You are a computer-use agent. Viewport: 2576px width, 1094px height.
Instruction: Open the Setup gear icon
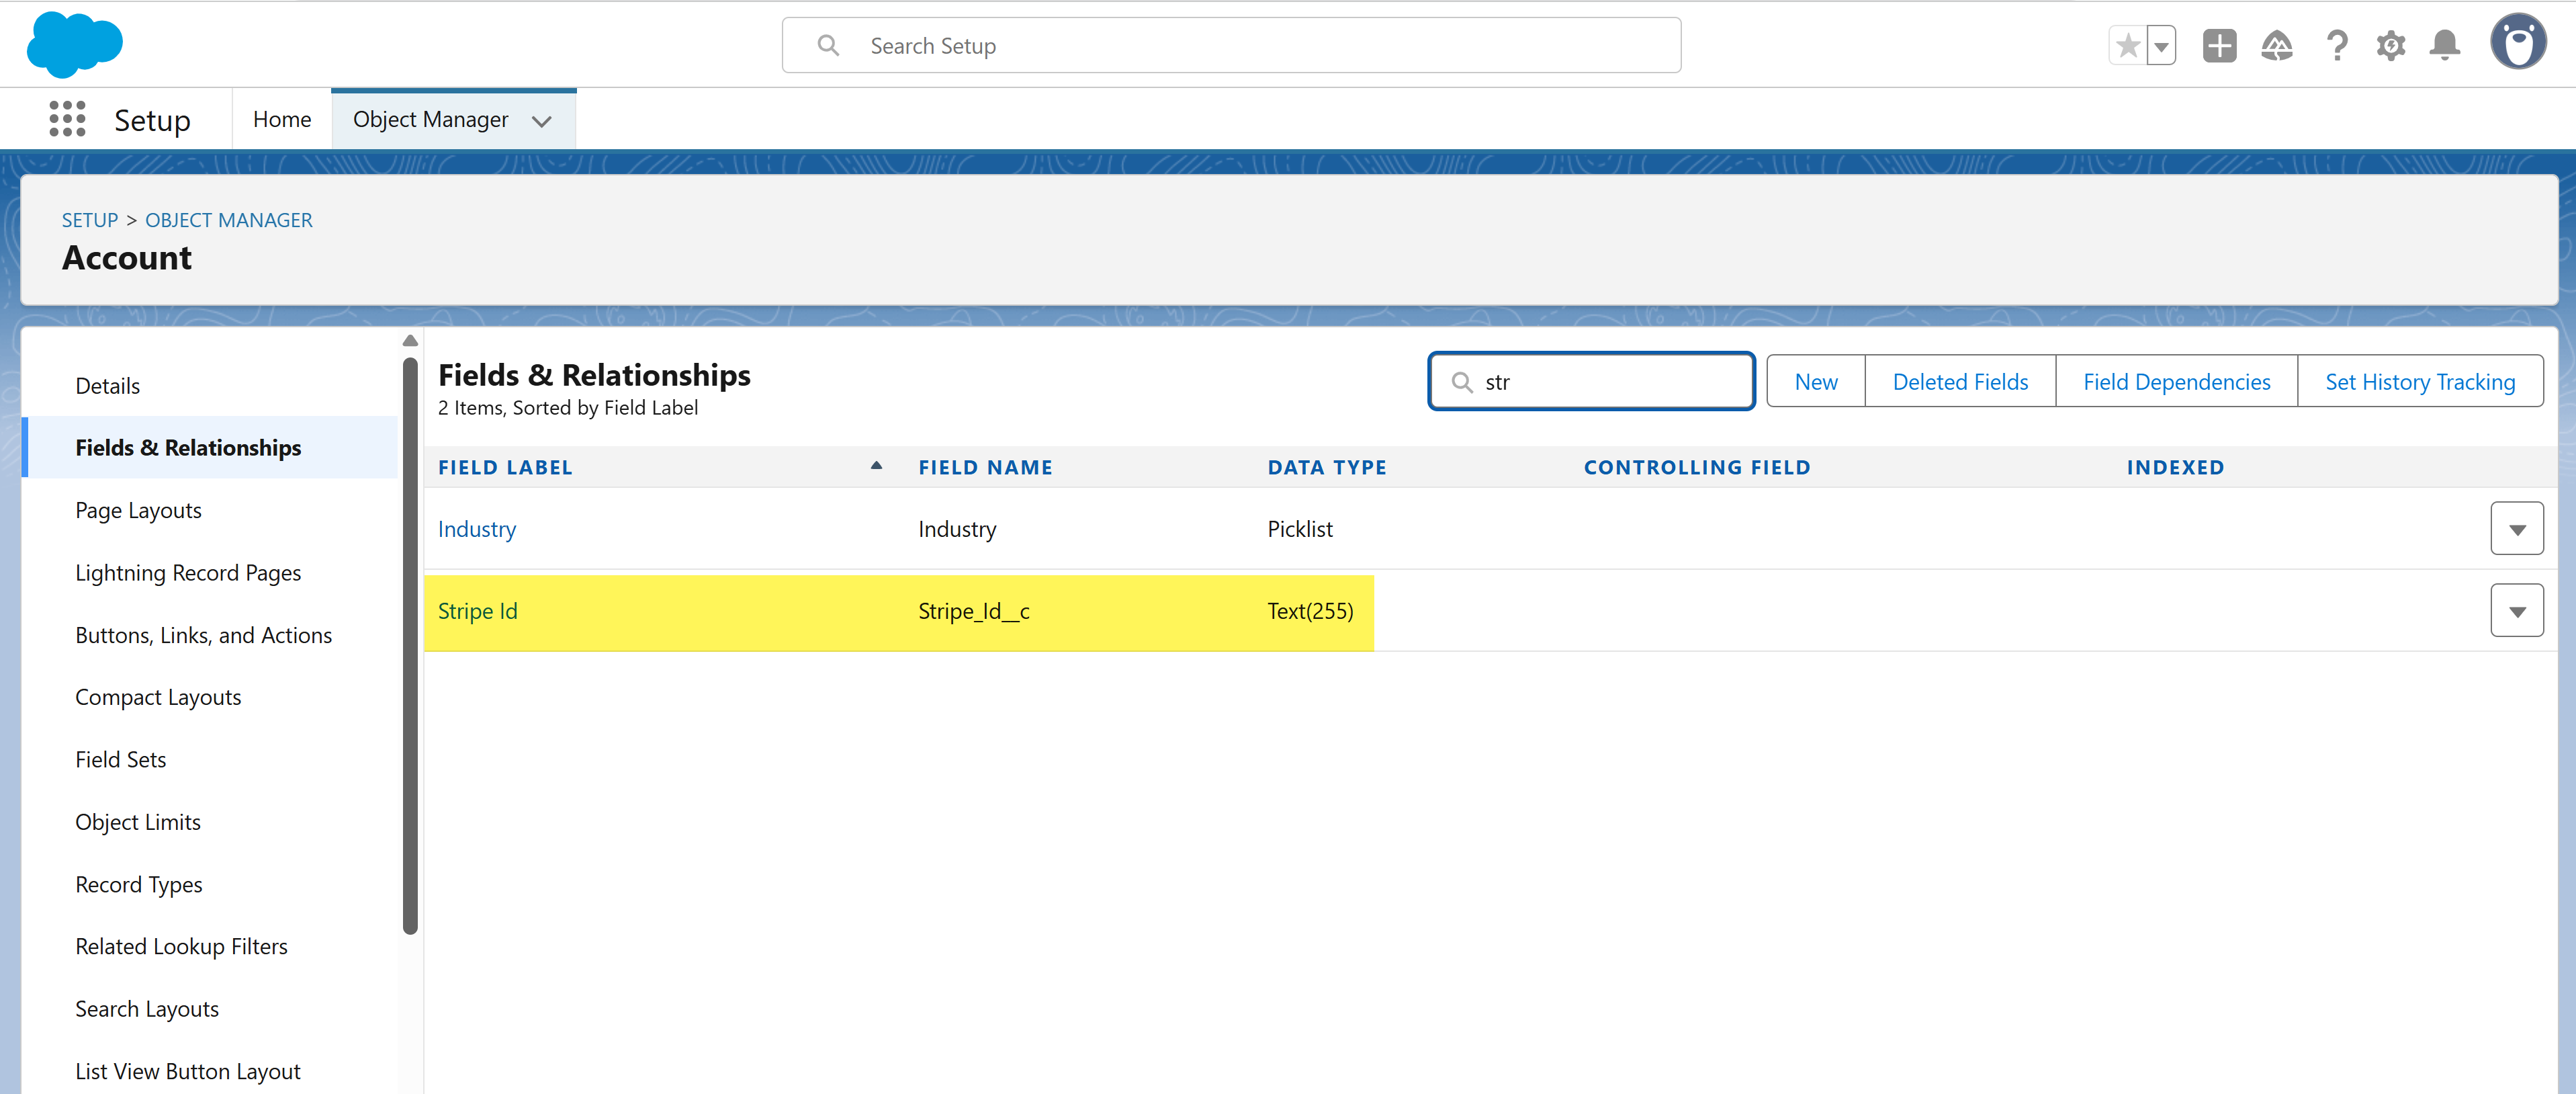[2391, 46]
